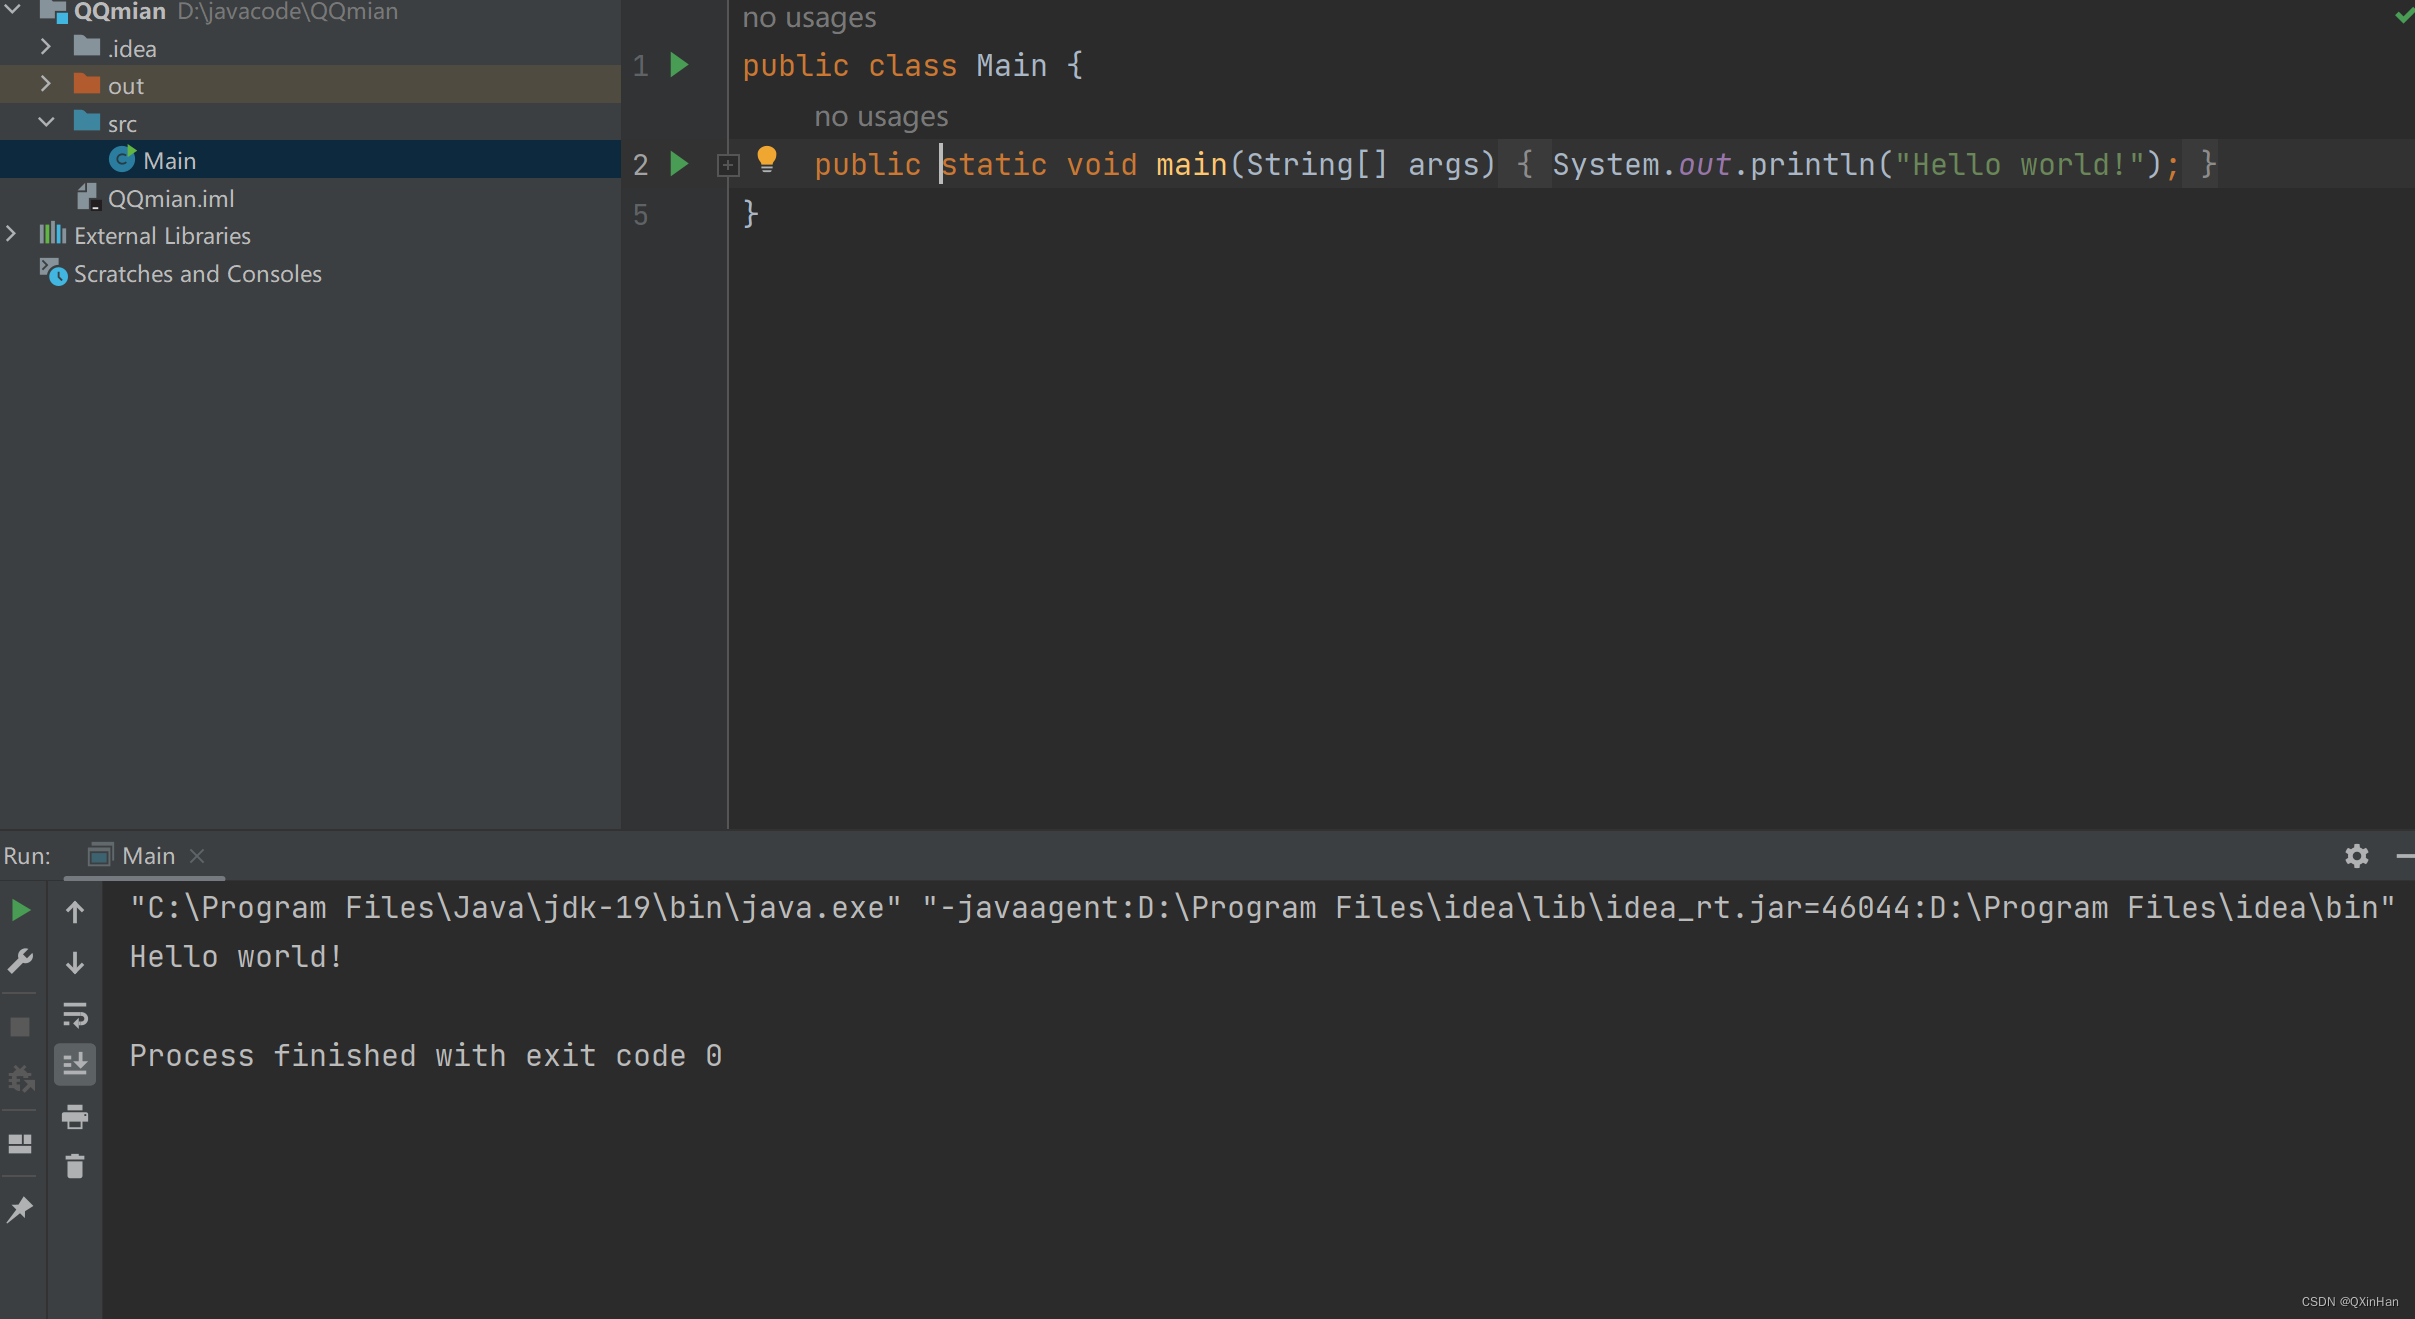The height and width of the screenshot is (1319, 2415).
Task: Click "Hello world!" console output line
Action: (x=236, y=956)
